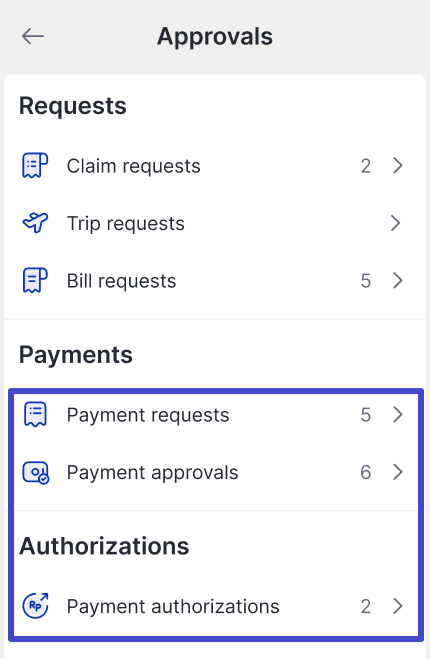Open chevron next to Payment approvals

coord(397,472)
